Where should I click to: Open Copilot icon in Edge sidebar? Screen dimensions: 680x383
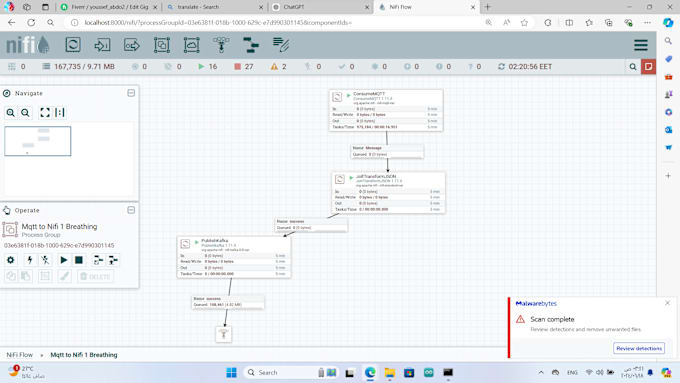coord(668,23)
